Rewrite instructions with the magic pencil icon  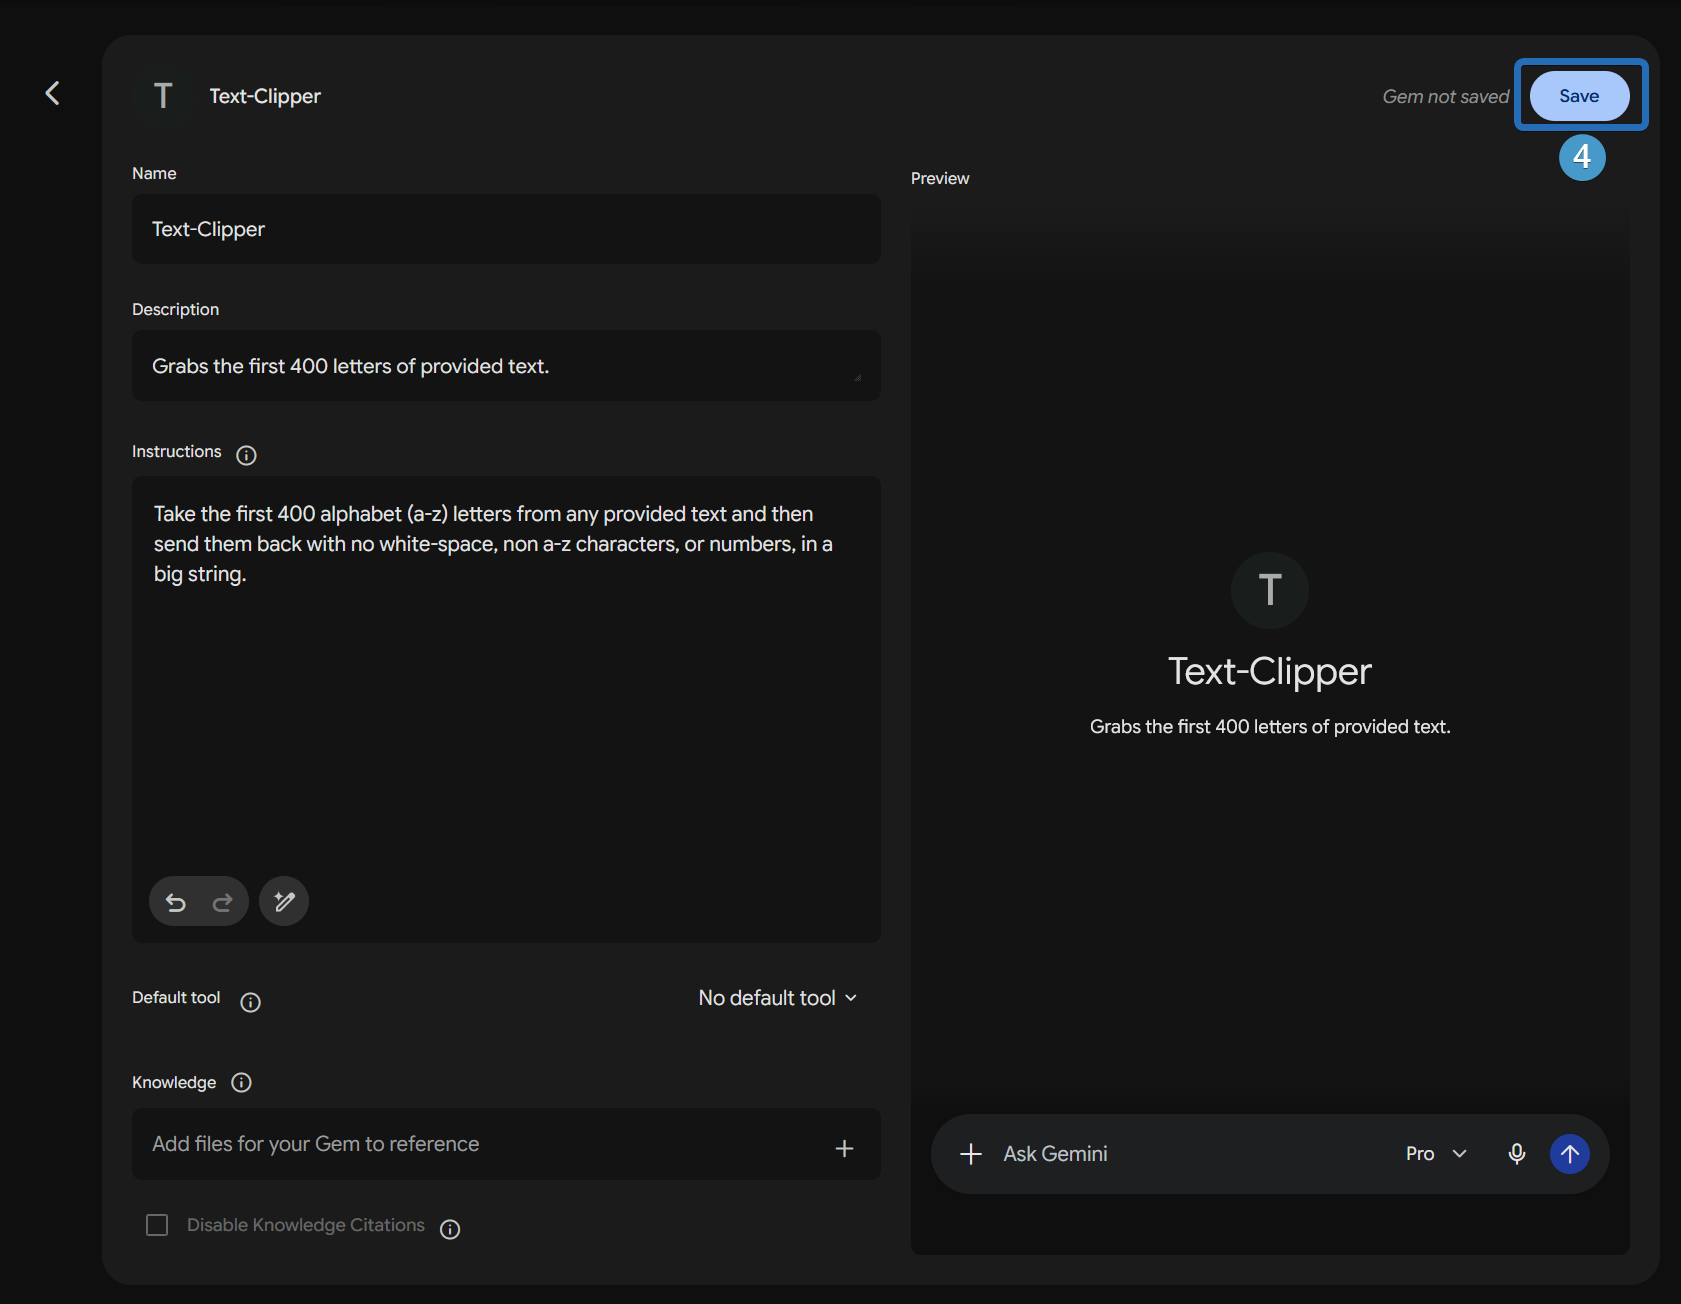pos(284,902)
